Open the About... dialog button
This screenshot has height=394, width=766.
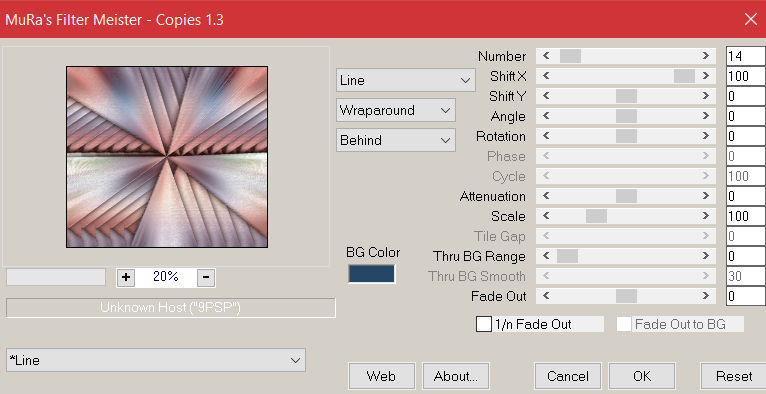coord(455,376)
